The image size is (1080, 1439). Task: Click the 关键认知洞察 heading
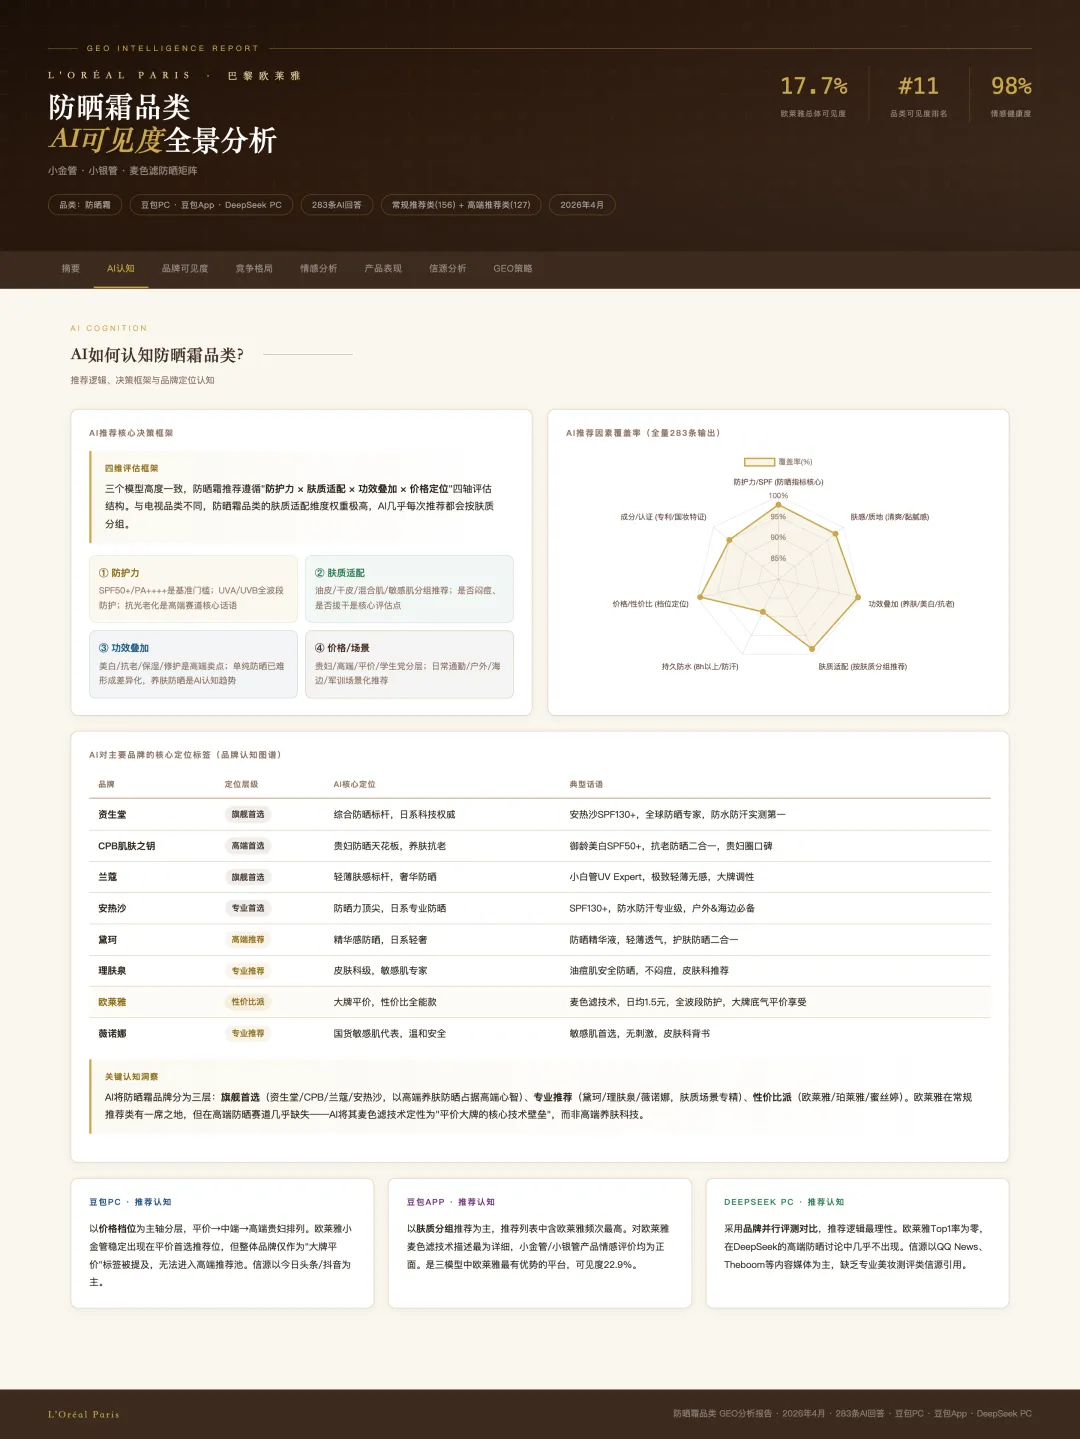[132, 1077]
